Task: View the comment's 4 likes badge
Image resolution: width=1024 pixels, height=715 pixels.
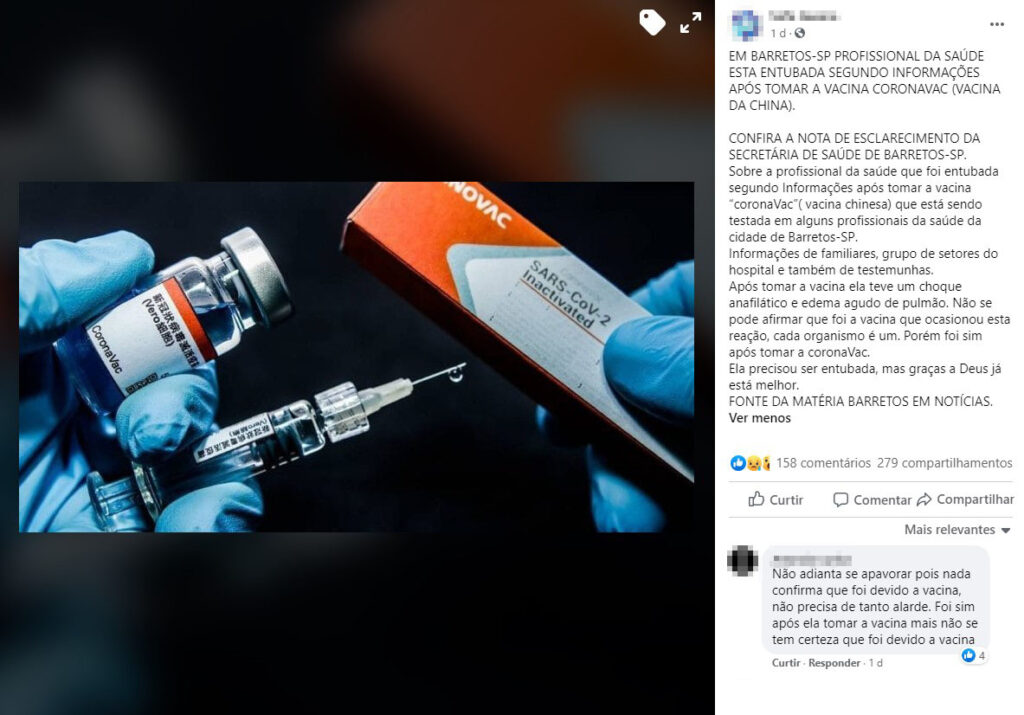Action: pyautogui.click(x=973, y=655)
